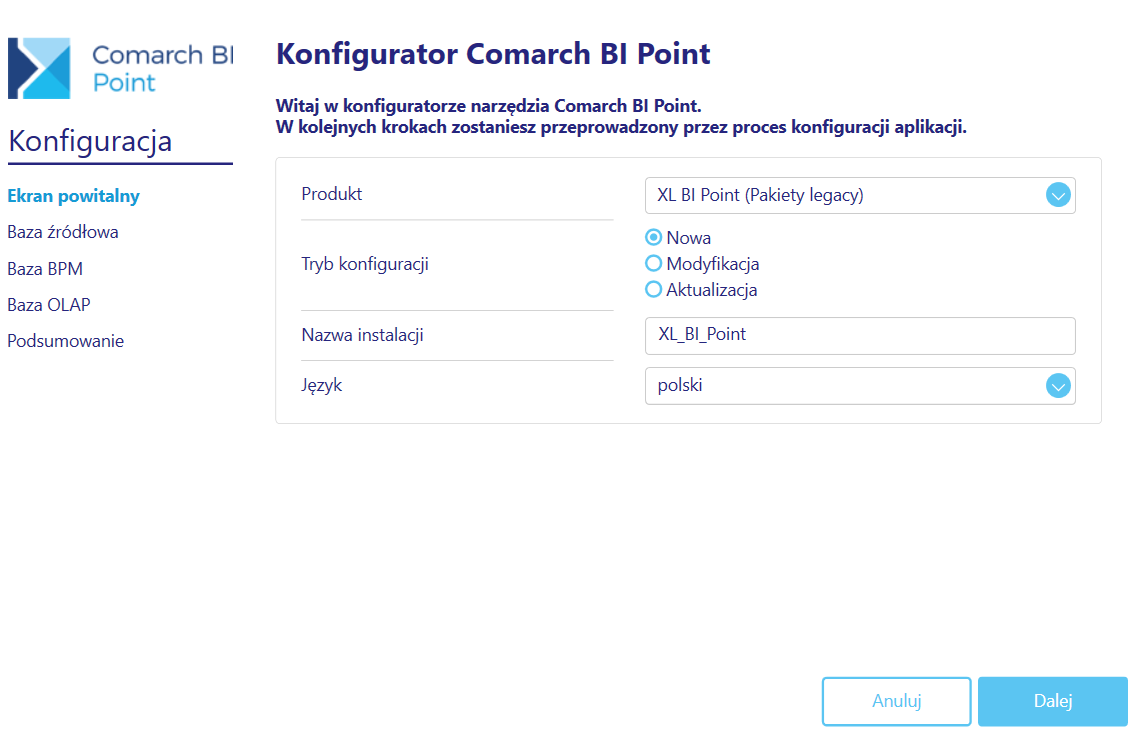The image size is (1142, 742).
Task: Click the Konfigurator Comarch BI Point title
Action: (x=493, y=54)
